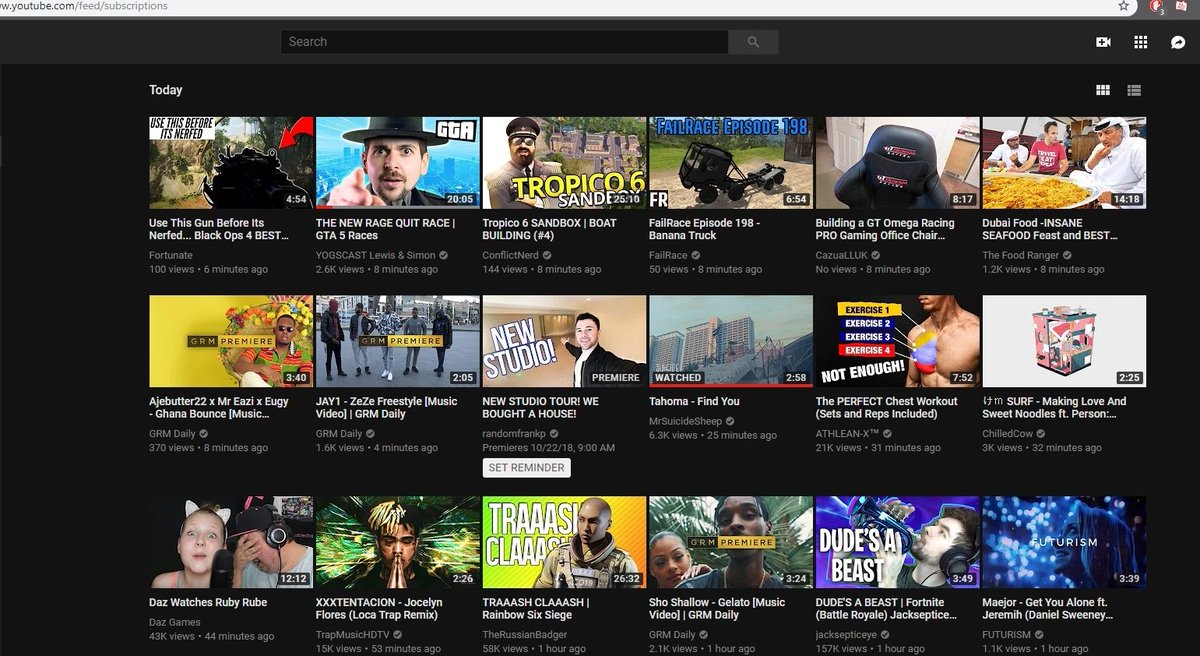
Task: Open TRAAASH CLAAASH Rainbow Six thumbnail
Action: (564, 543)
